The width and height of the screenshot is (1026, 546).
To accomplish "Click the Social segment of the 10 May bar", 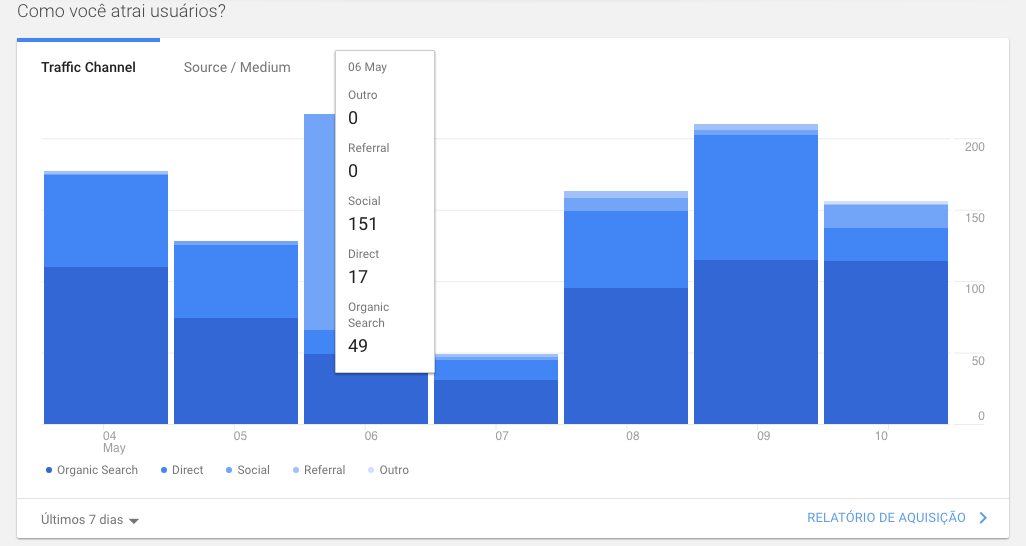I will 886,216.
